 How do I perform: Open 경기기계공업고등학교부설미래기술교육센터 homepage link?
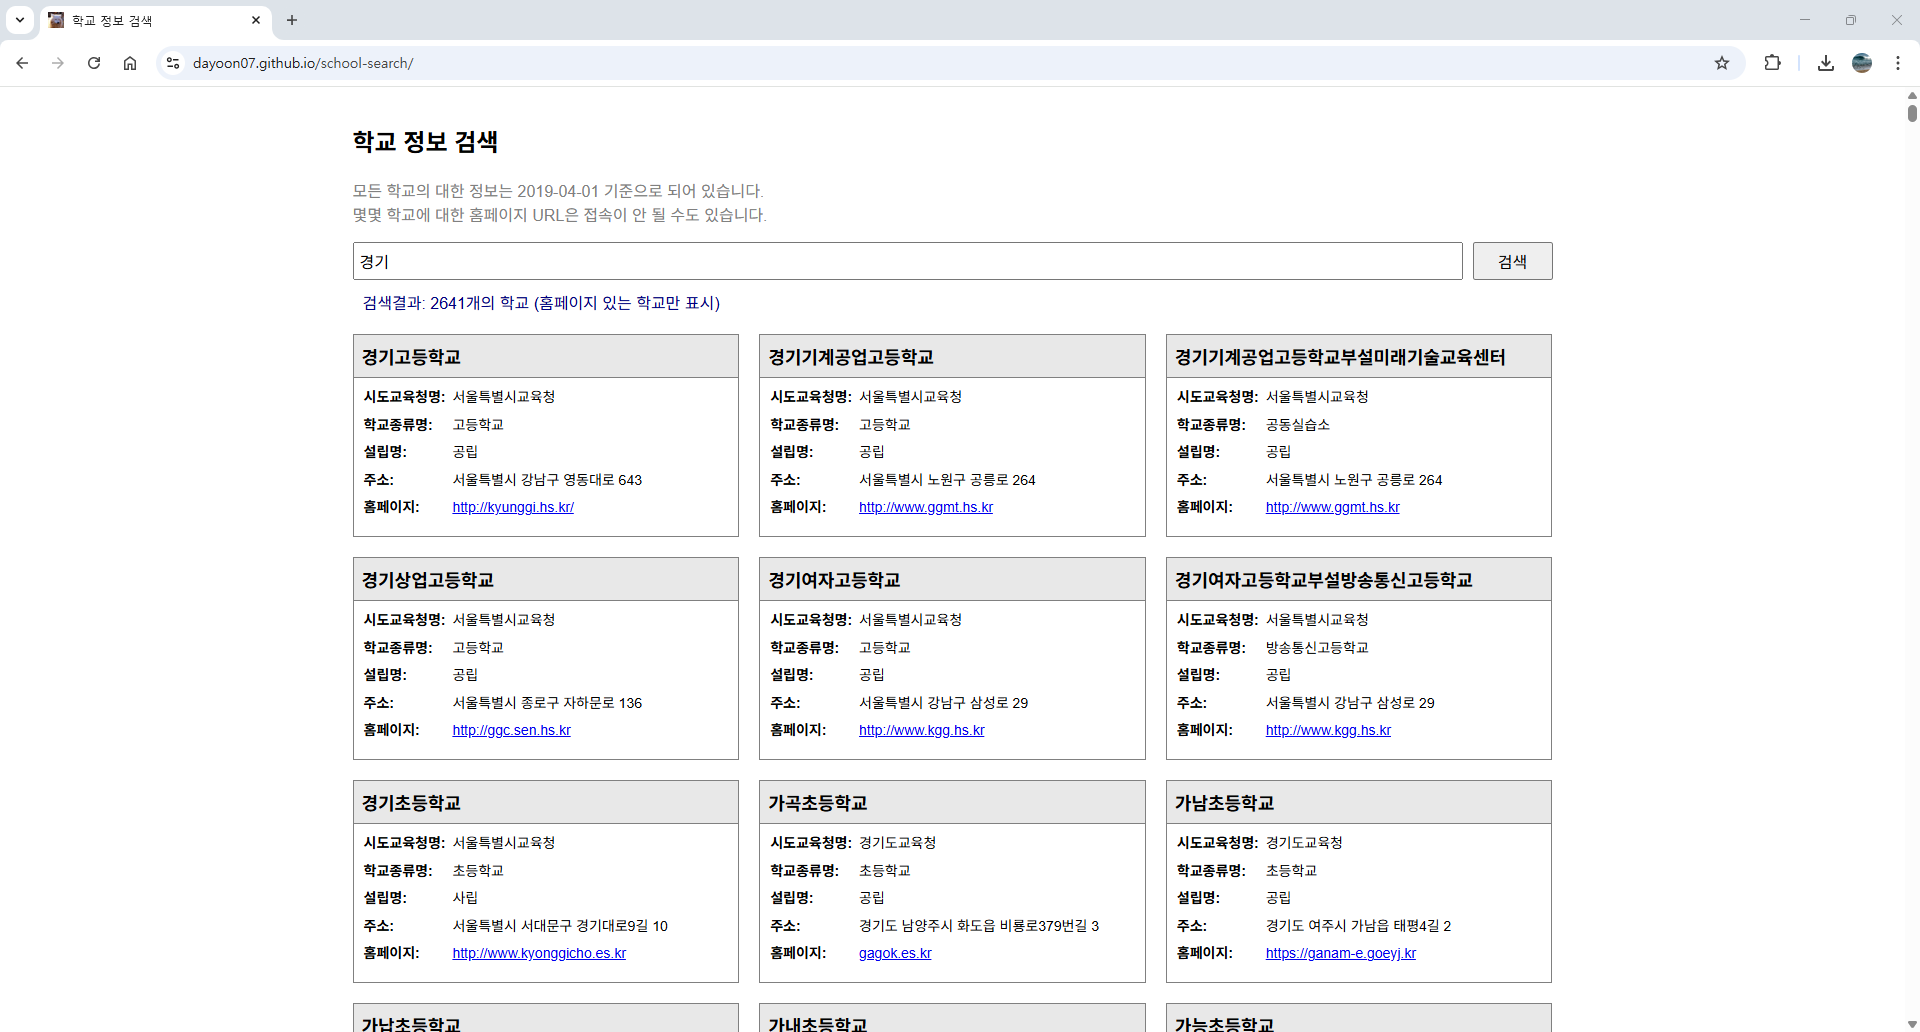pyautogui.click(x=1332, y=507)
